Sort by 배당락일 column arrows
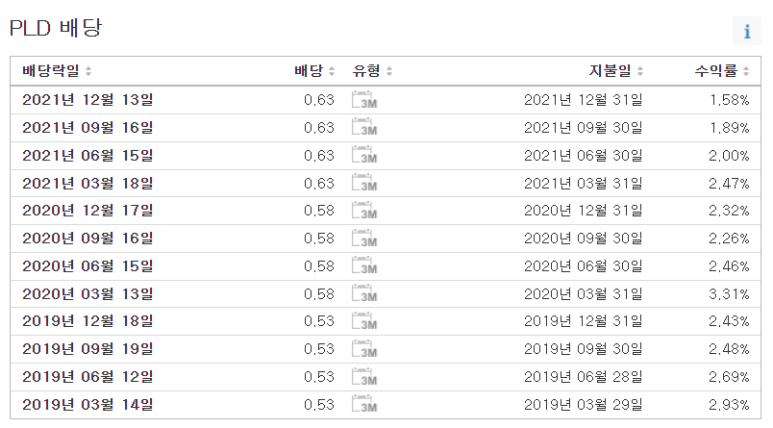Screen dimensions: 773x428 coord(88,71)
